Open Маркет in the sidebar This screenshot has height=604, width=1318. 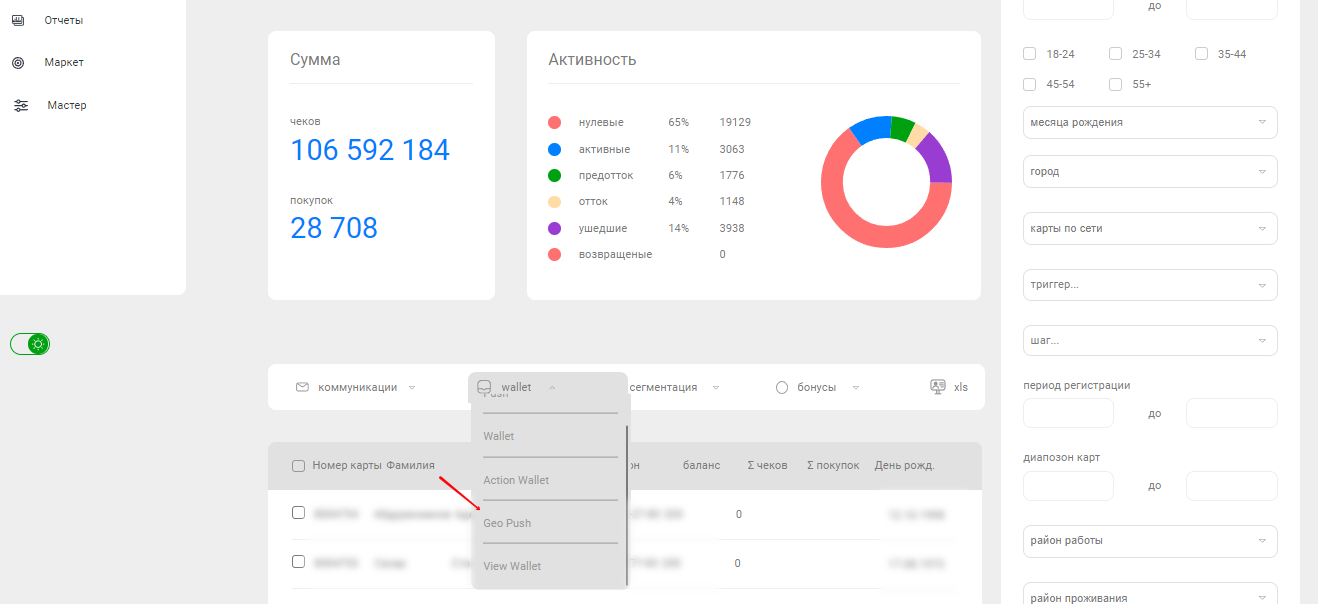[64, 62]
